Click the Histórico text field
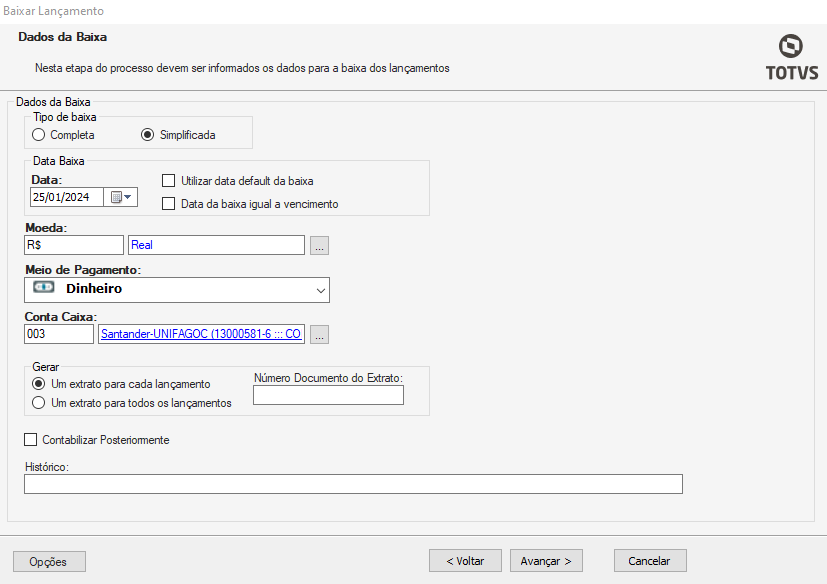 coord(353,484)
